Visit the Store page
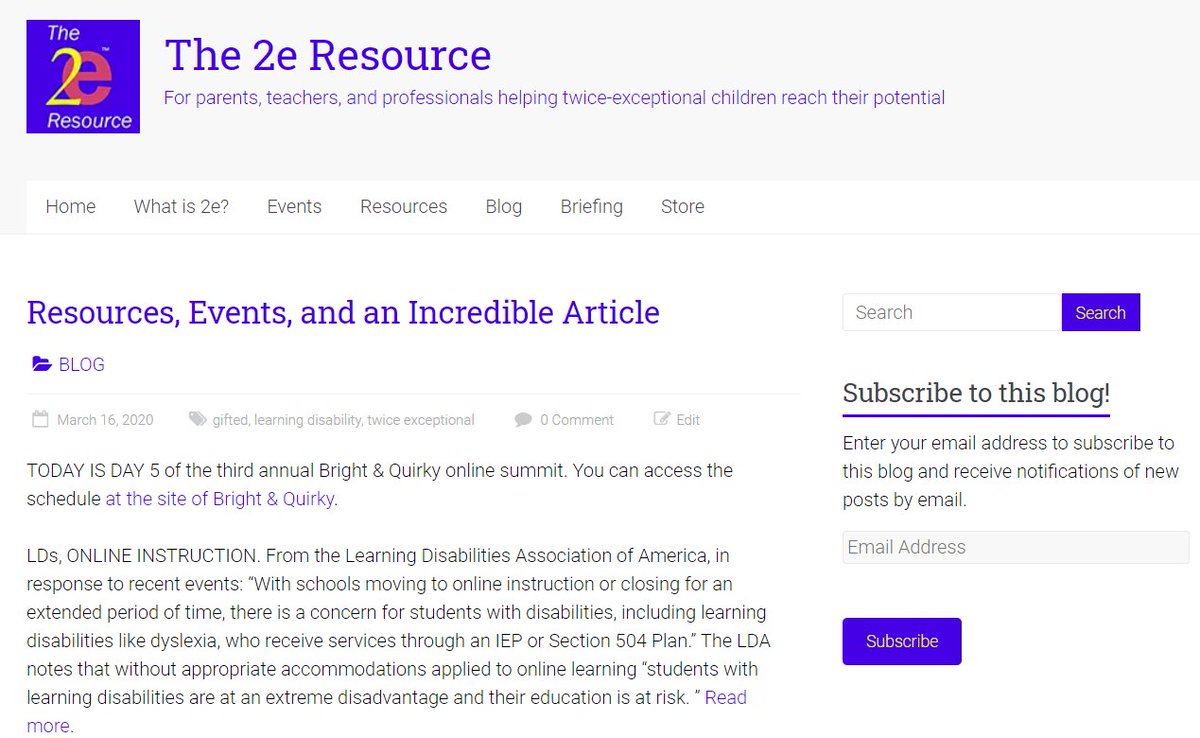This screenshot has width=1200, height=738. (x=682, y=207)
